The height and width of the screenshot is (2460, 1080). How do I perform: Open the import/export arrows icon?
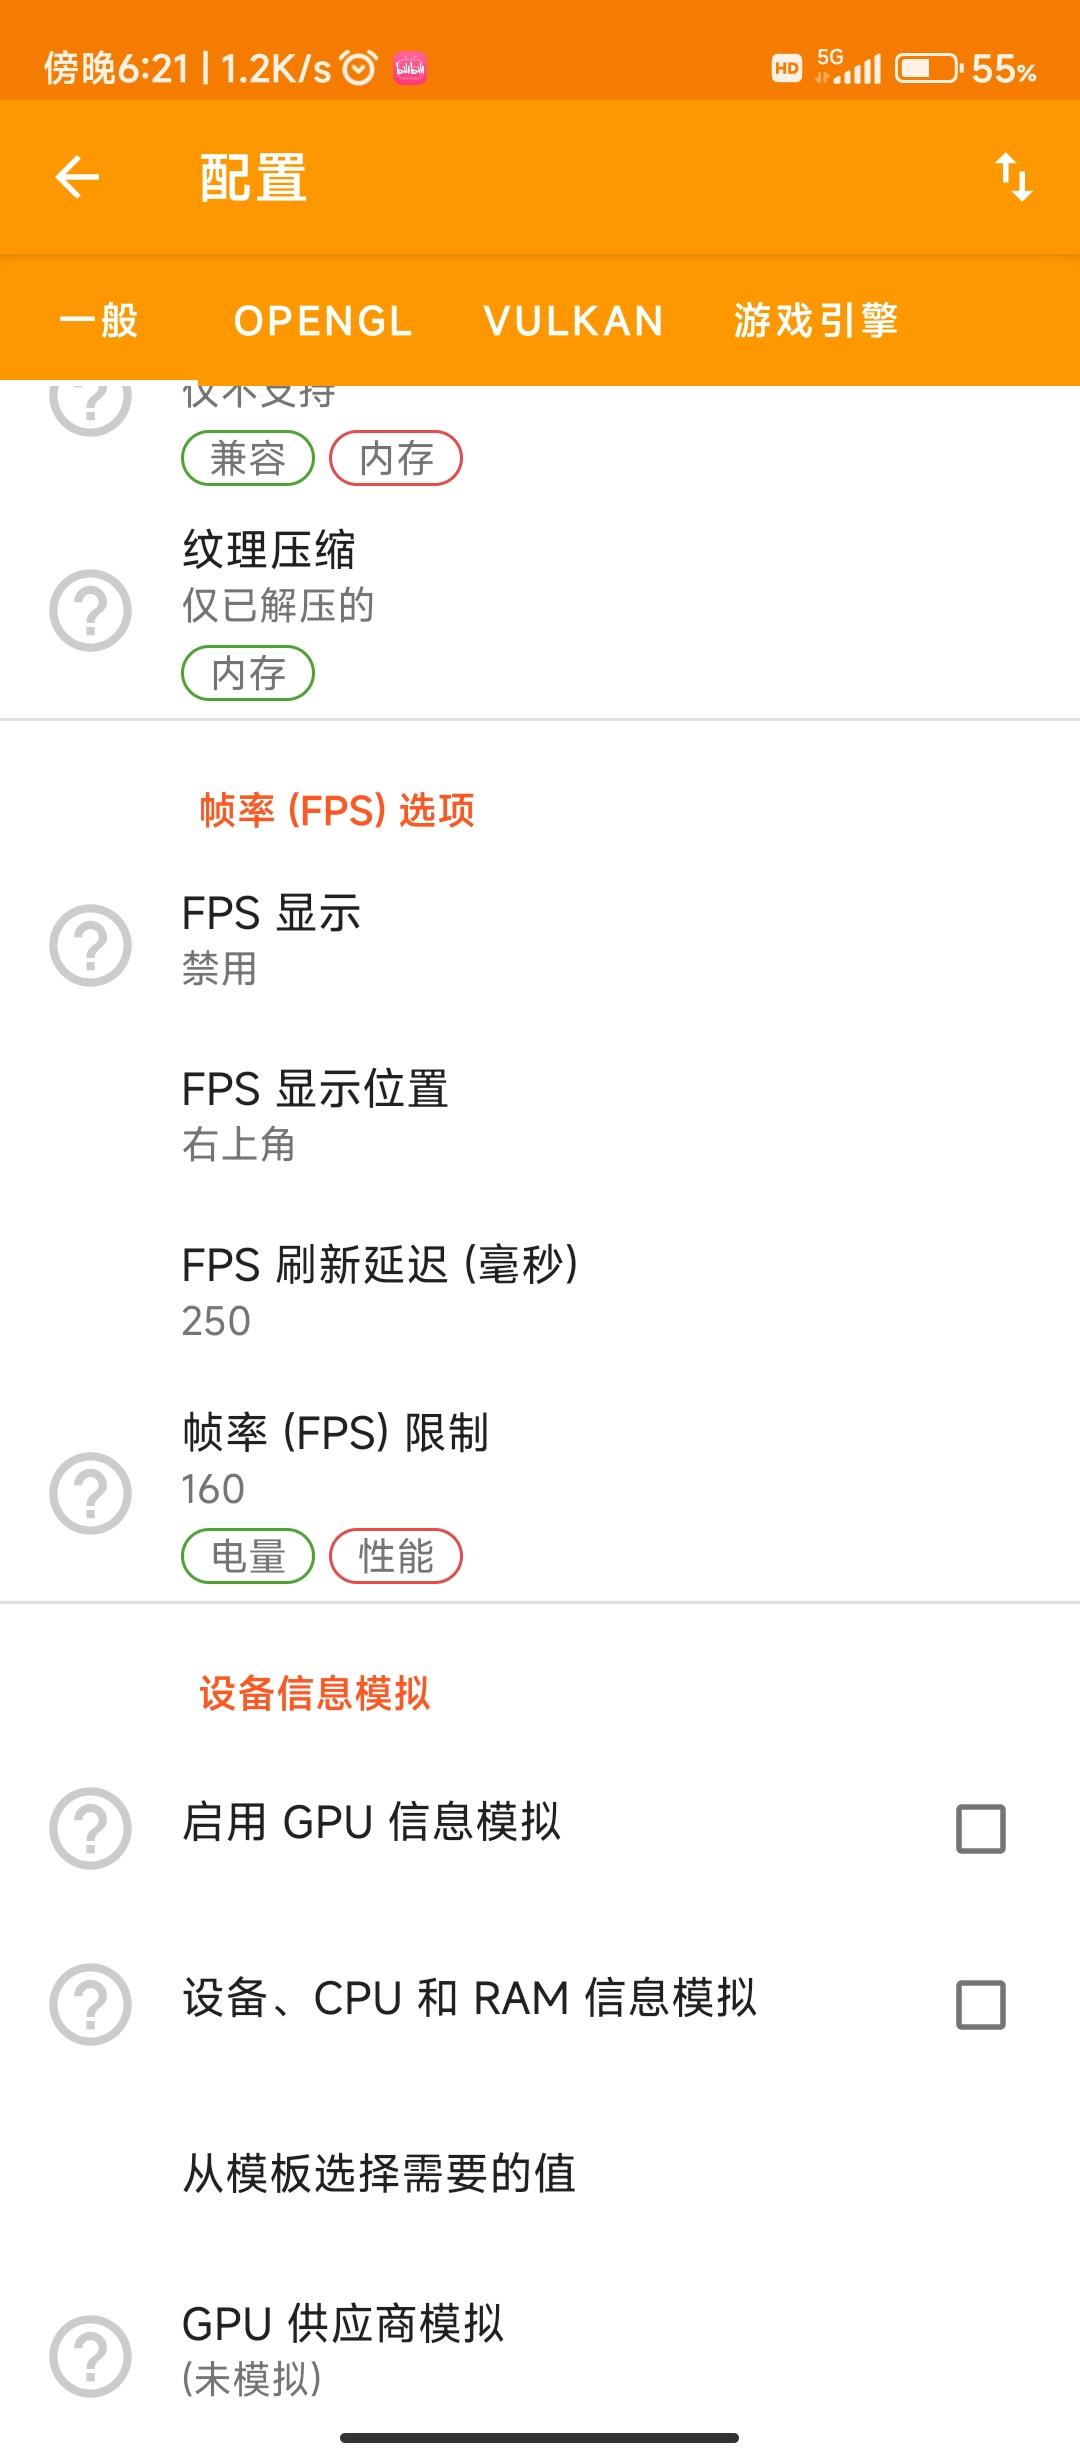click(1013, 178)
